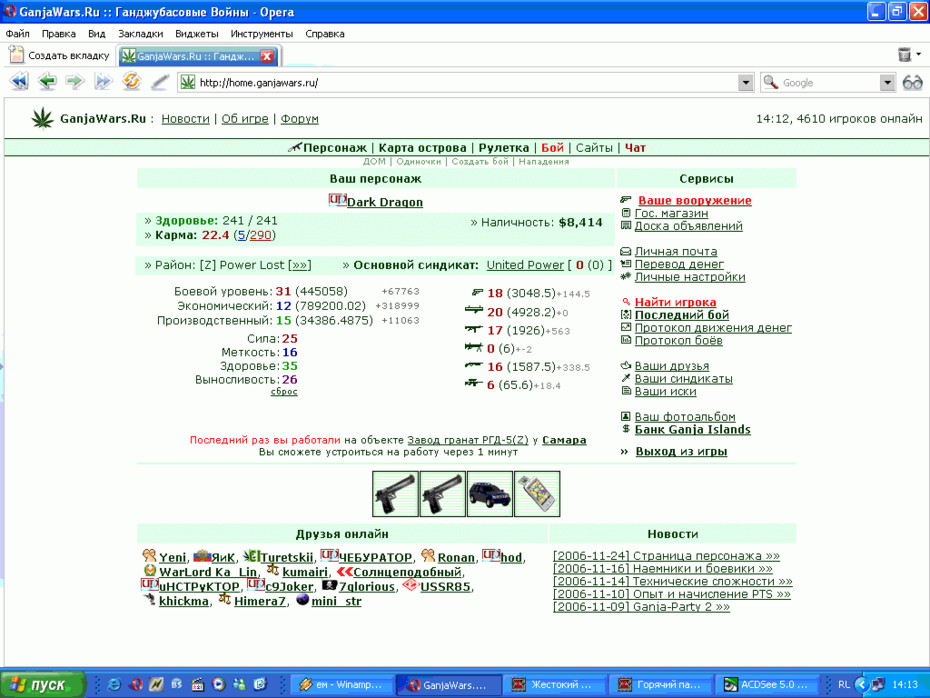Screen dimensions: 930x698
Task: Click gun icon beside Ваше вооружение
Action: (626, 200)
